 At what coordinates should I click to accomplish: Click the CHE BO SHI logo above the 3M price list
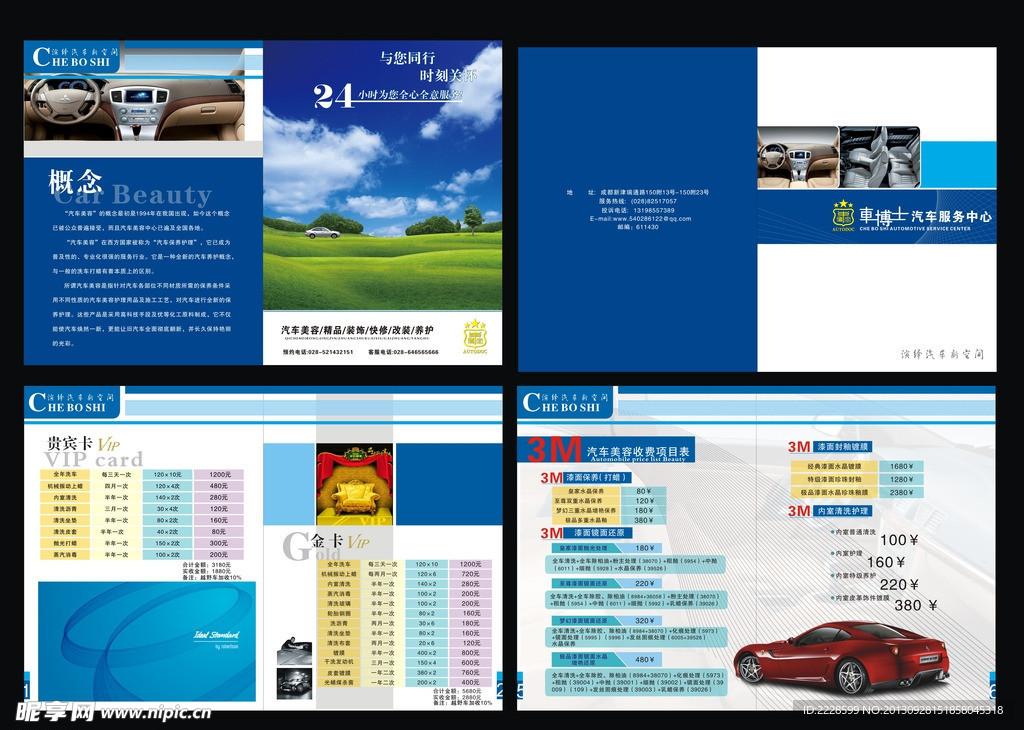tap(565, 402)
